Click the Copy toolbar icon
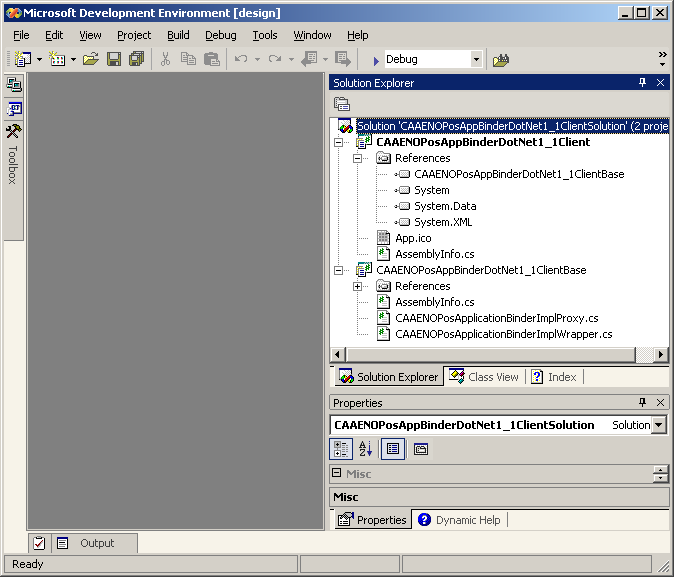Viewport: 674px width, 577px height. (x=188, y=59)
